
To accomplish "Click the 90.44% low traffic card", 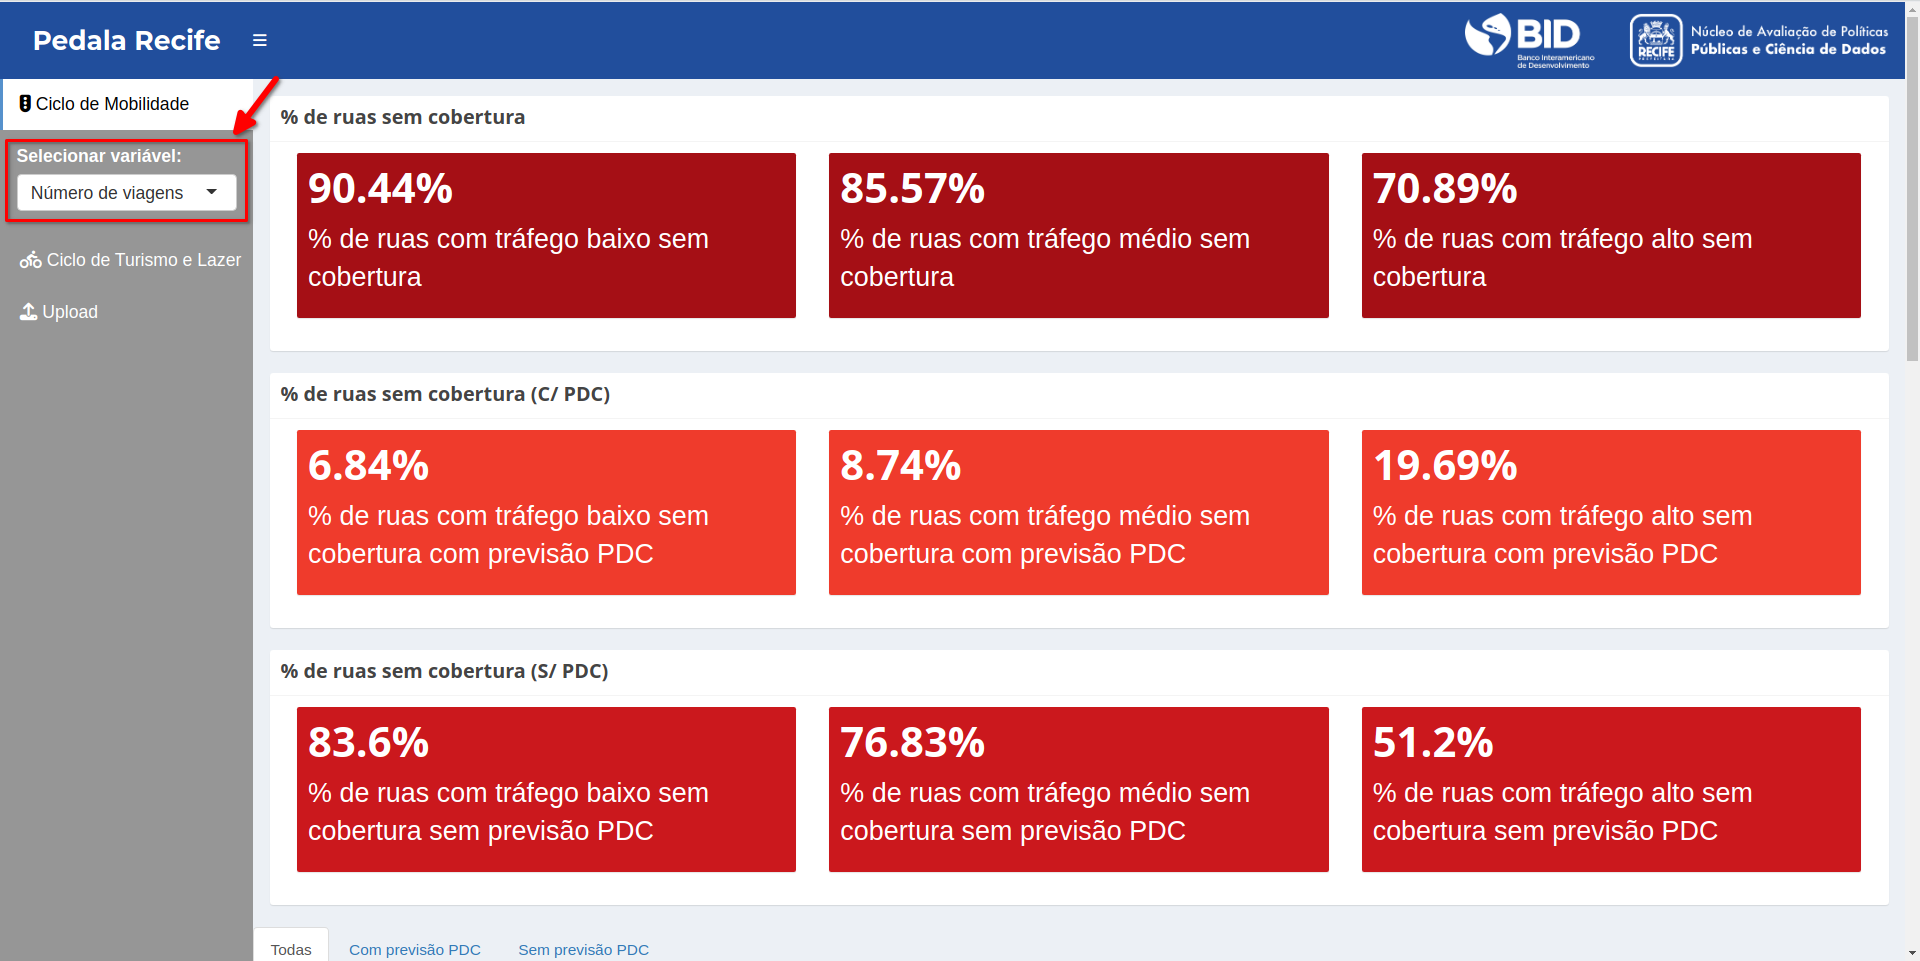I will pyautogui.click(x=546, y=235).
